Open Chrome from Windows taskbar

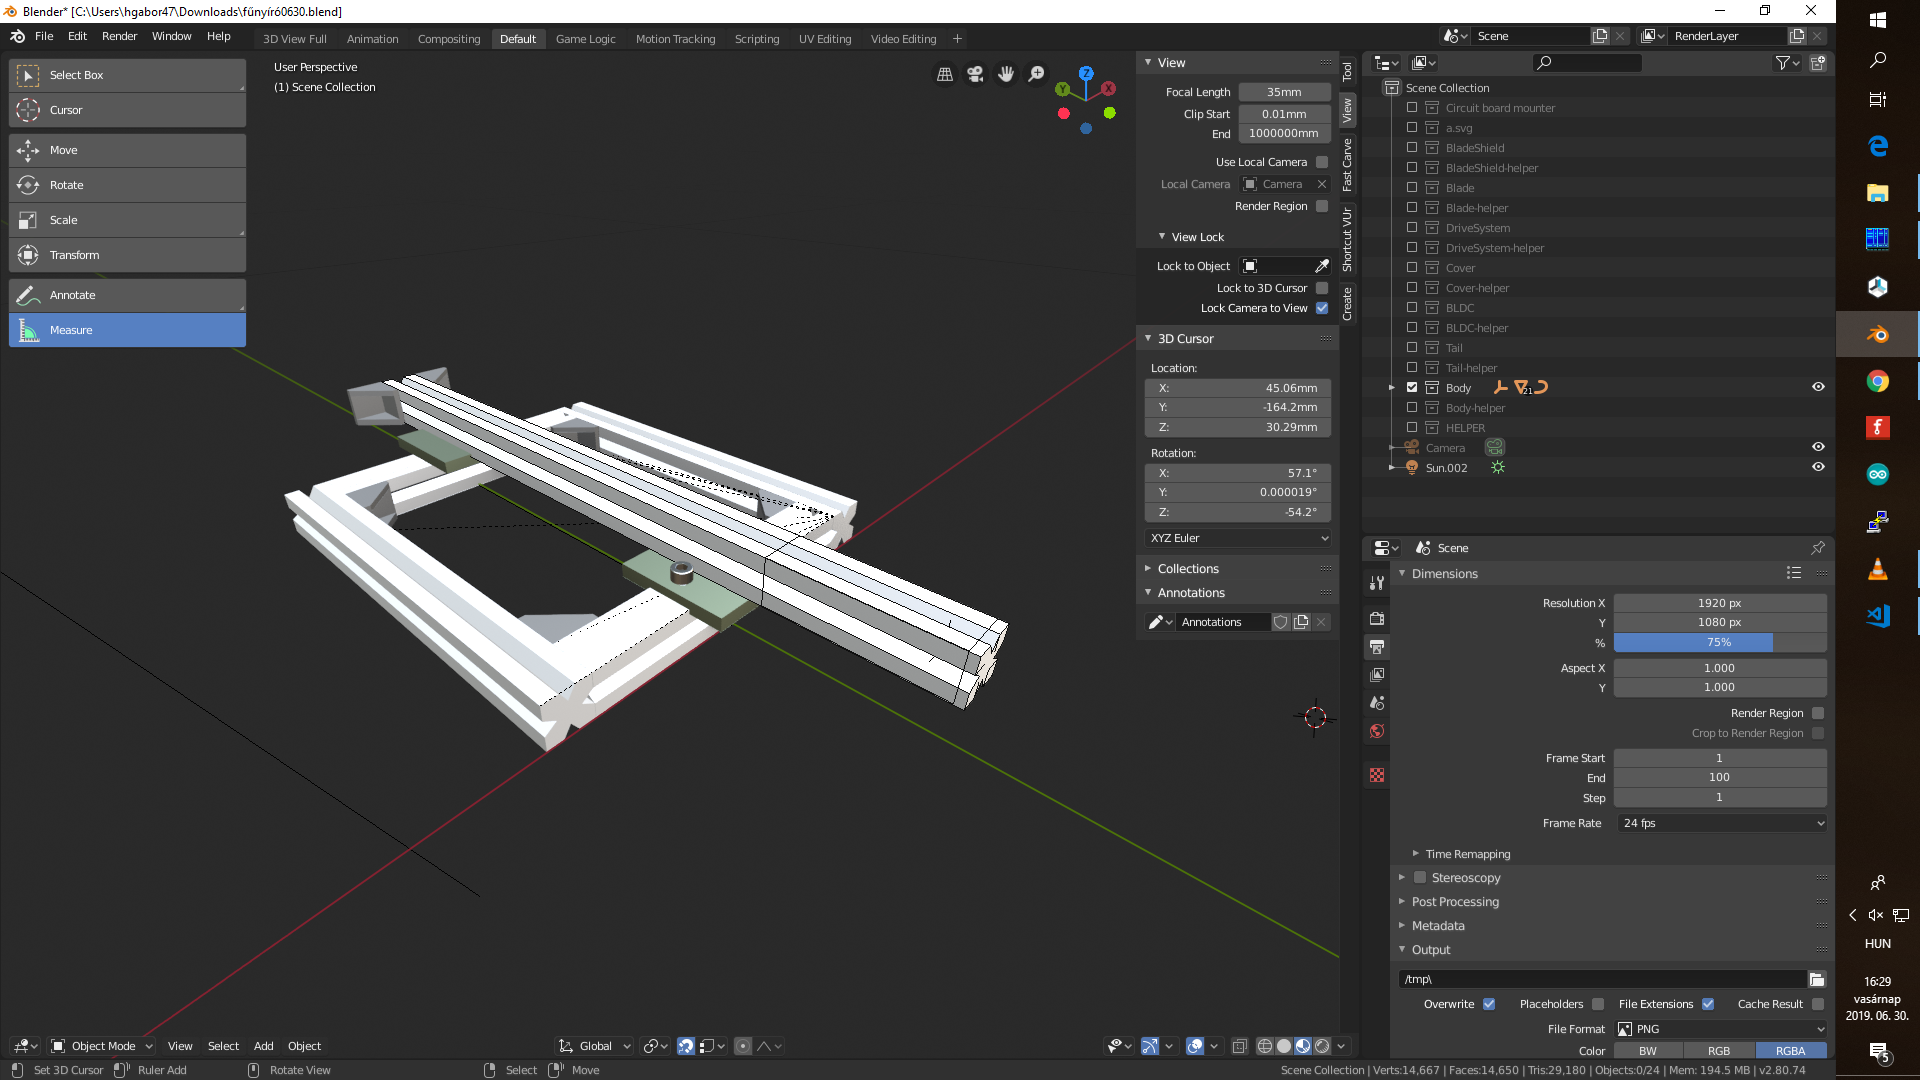click(x=1877, y=381)
